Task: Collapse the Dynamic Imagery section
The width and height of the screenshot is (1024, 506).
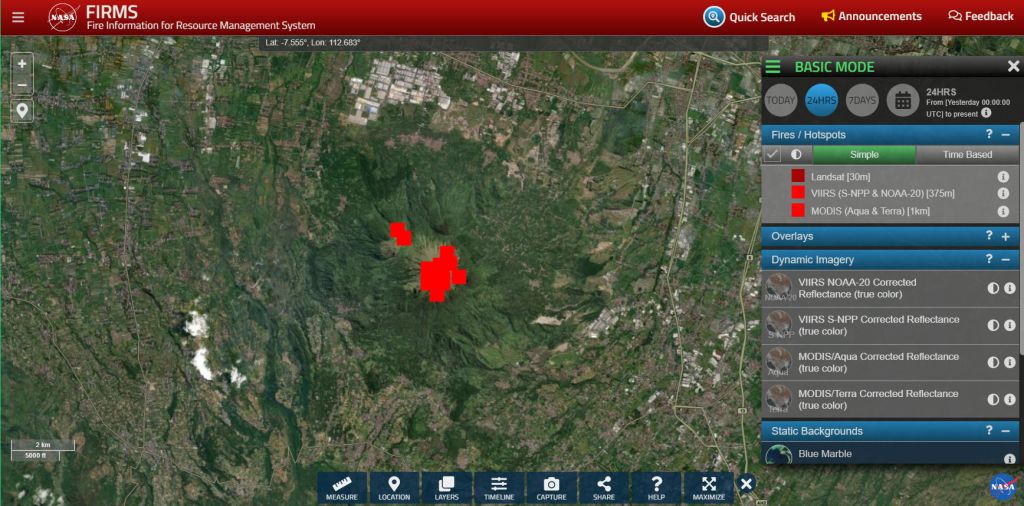Action: pos(1006,259)
